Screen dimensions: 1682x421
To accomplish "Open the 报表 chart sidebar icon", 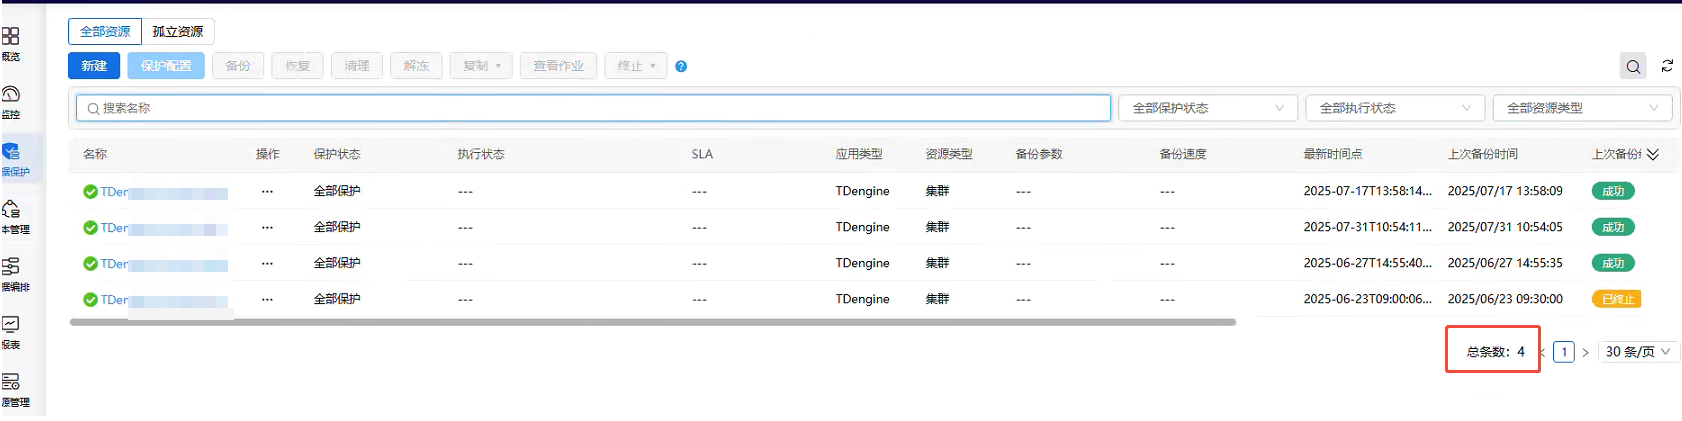I will point(10,324).
